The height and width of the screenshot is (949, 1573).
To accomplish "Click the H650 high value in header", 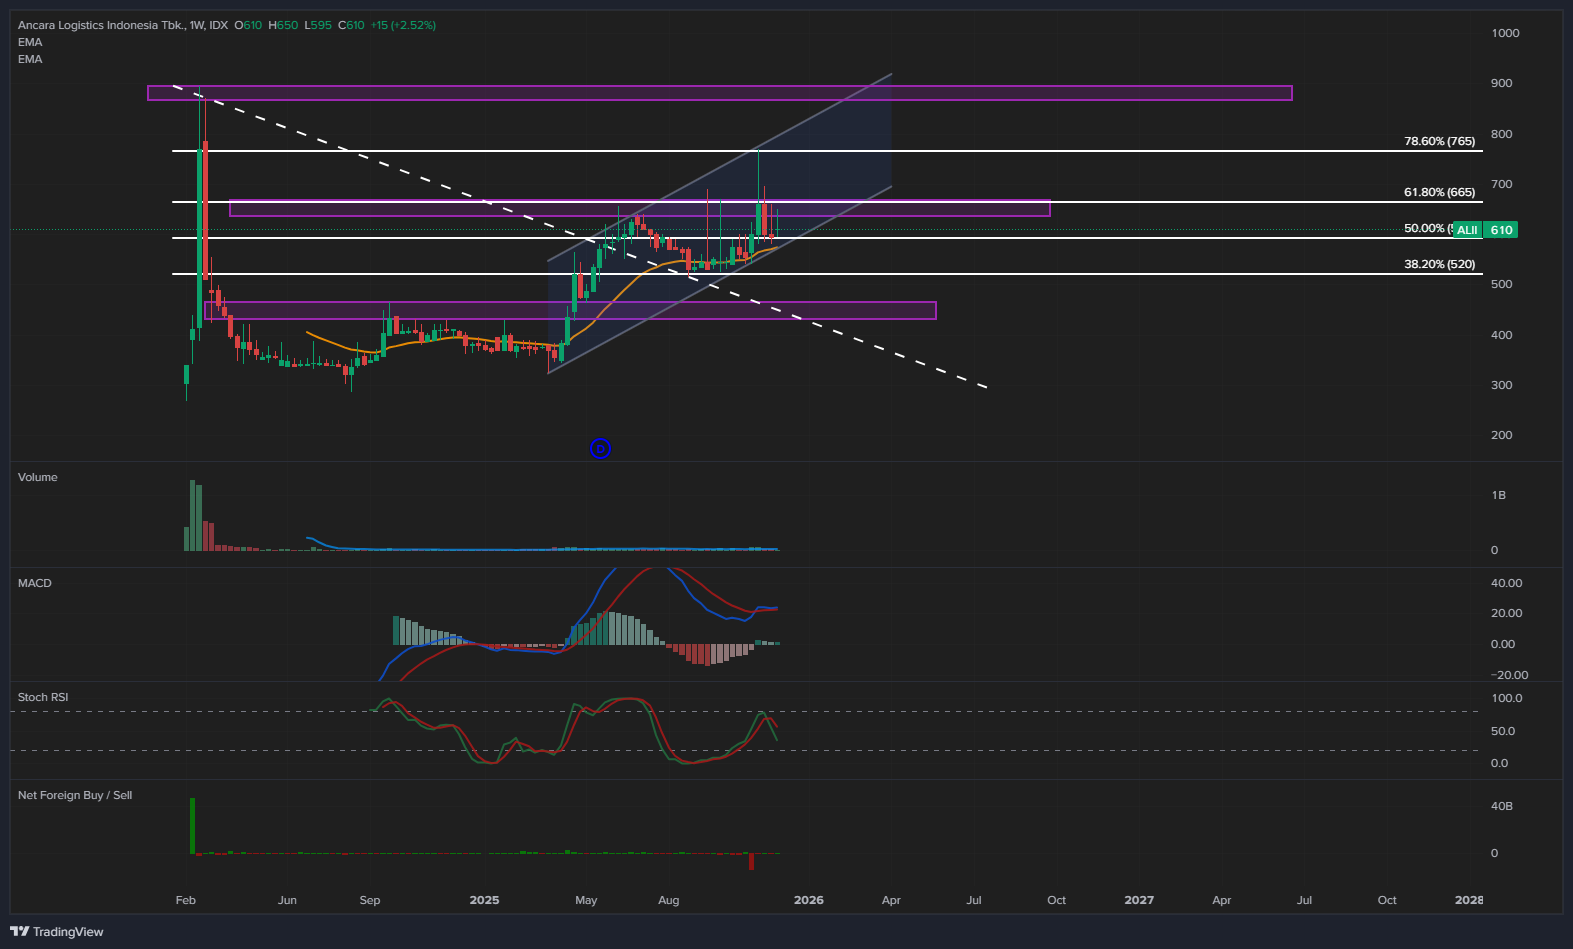I will tap(283, 25).
